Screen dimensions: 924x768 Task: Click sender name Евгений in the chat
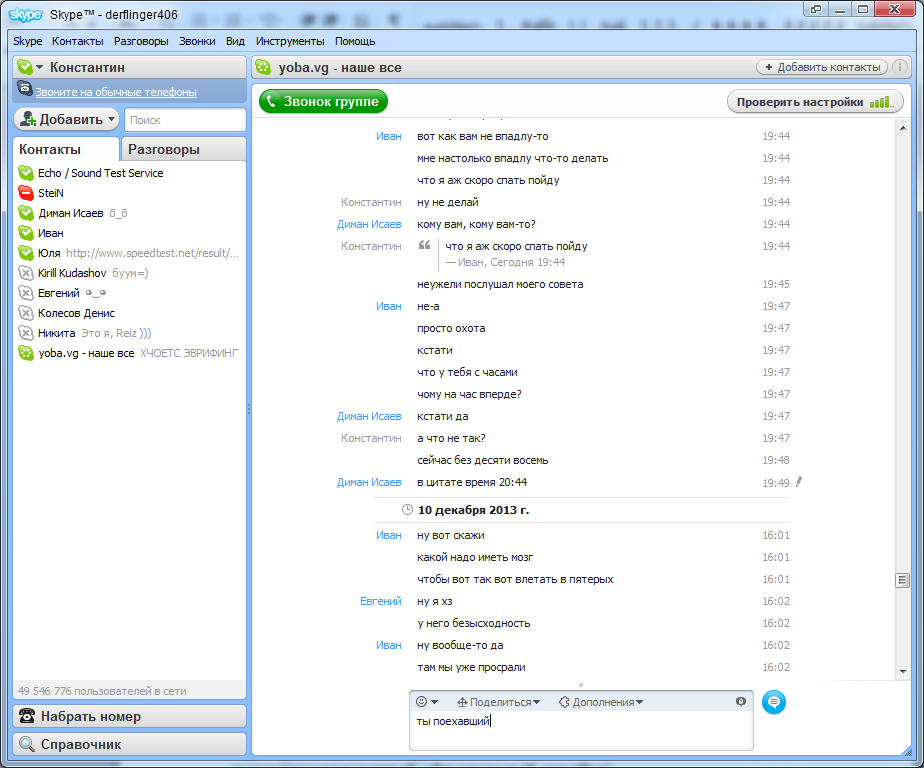click(x=381, y=601)
